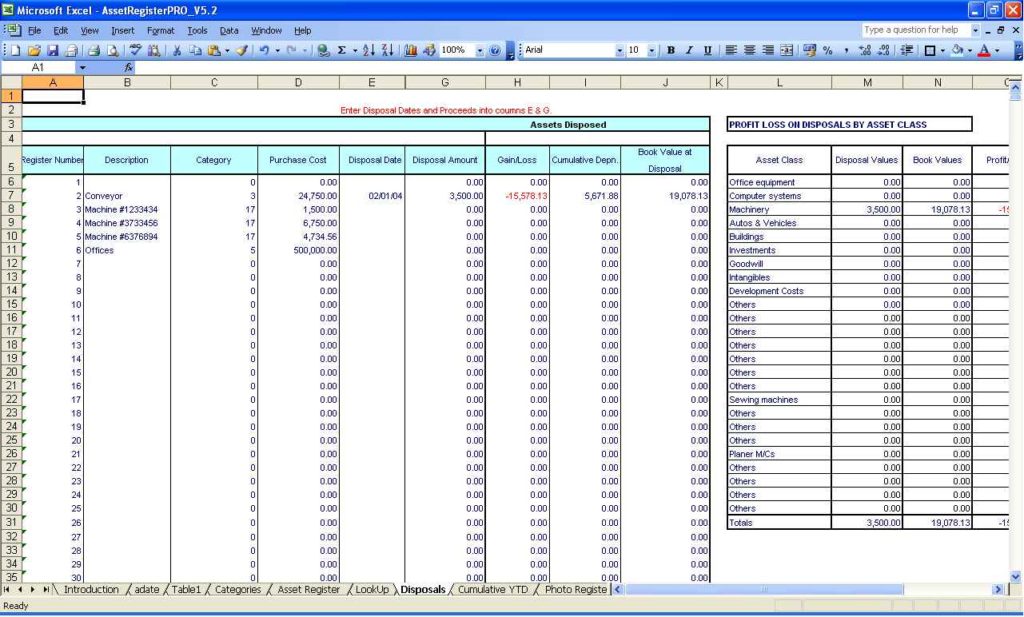1024x617 pixels.
Task: Click the AutoSum sigma icon
Action: 343,50
